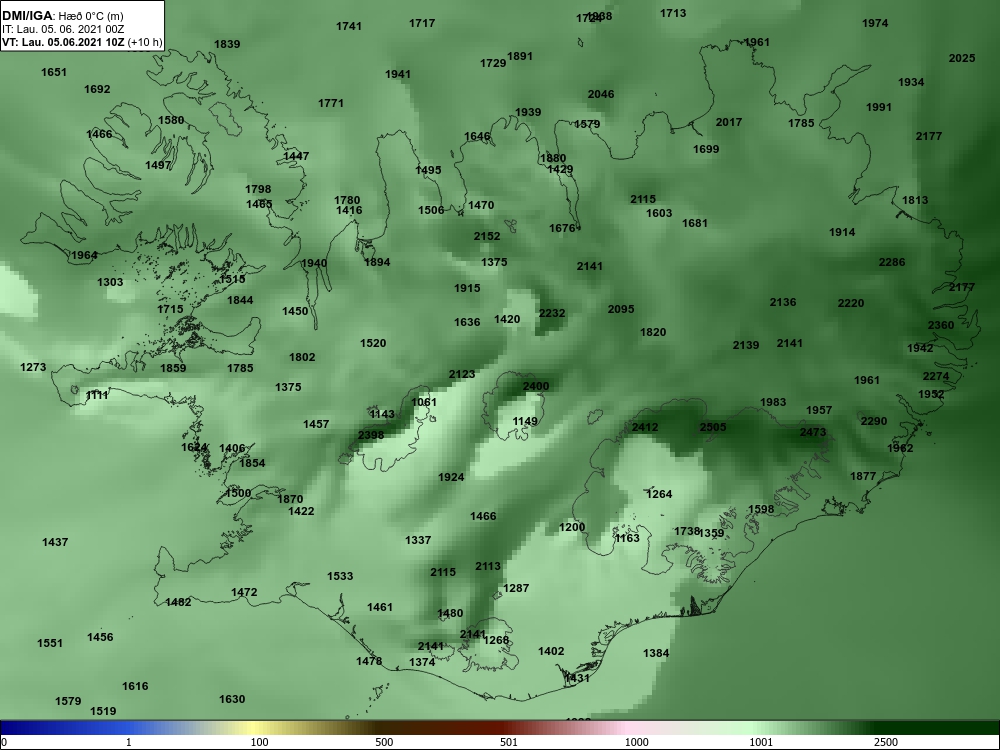The width and height of the screenshot is (1000, 750).
Task: Pick the yellow section of the color bar
Action: point(255,728)
